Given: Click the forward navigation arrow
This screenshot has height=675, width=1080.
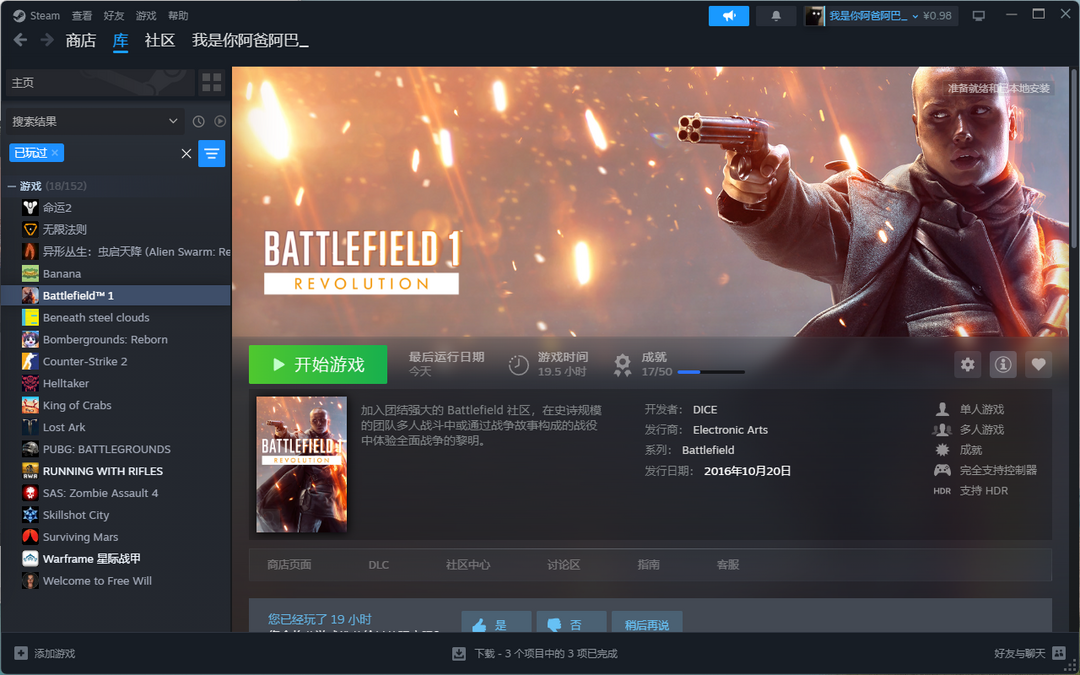Looking at the screenshot, I should pyautogui.click(x=47, y=40).
